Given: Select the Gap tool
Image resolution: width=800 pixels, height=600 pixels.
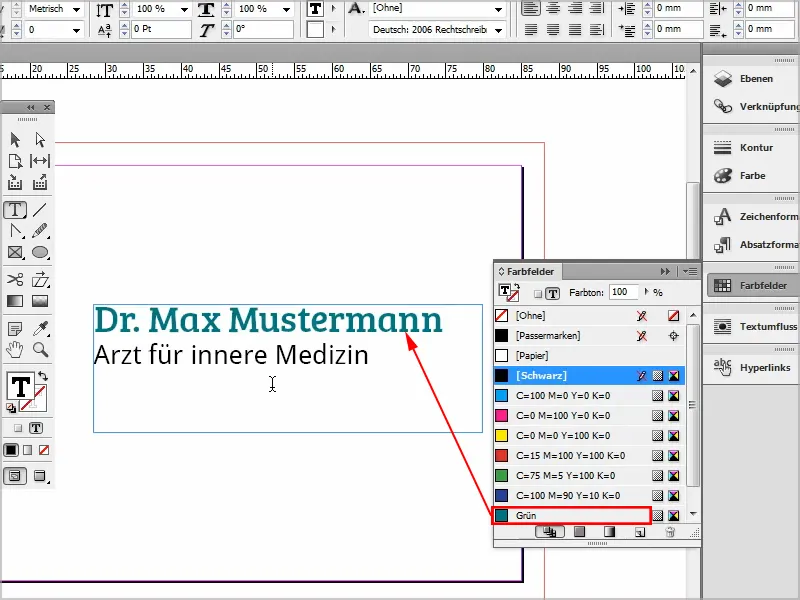Looking at the screenshot, I should tap(40, 161).
